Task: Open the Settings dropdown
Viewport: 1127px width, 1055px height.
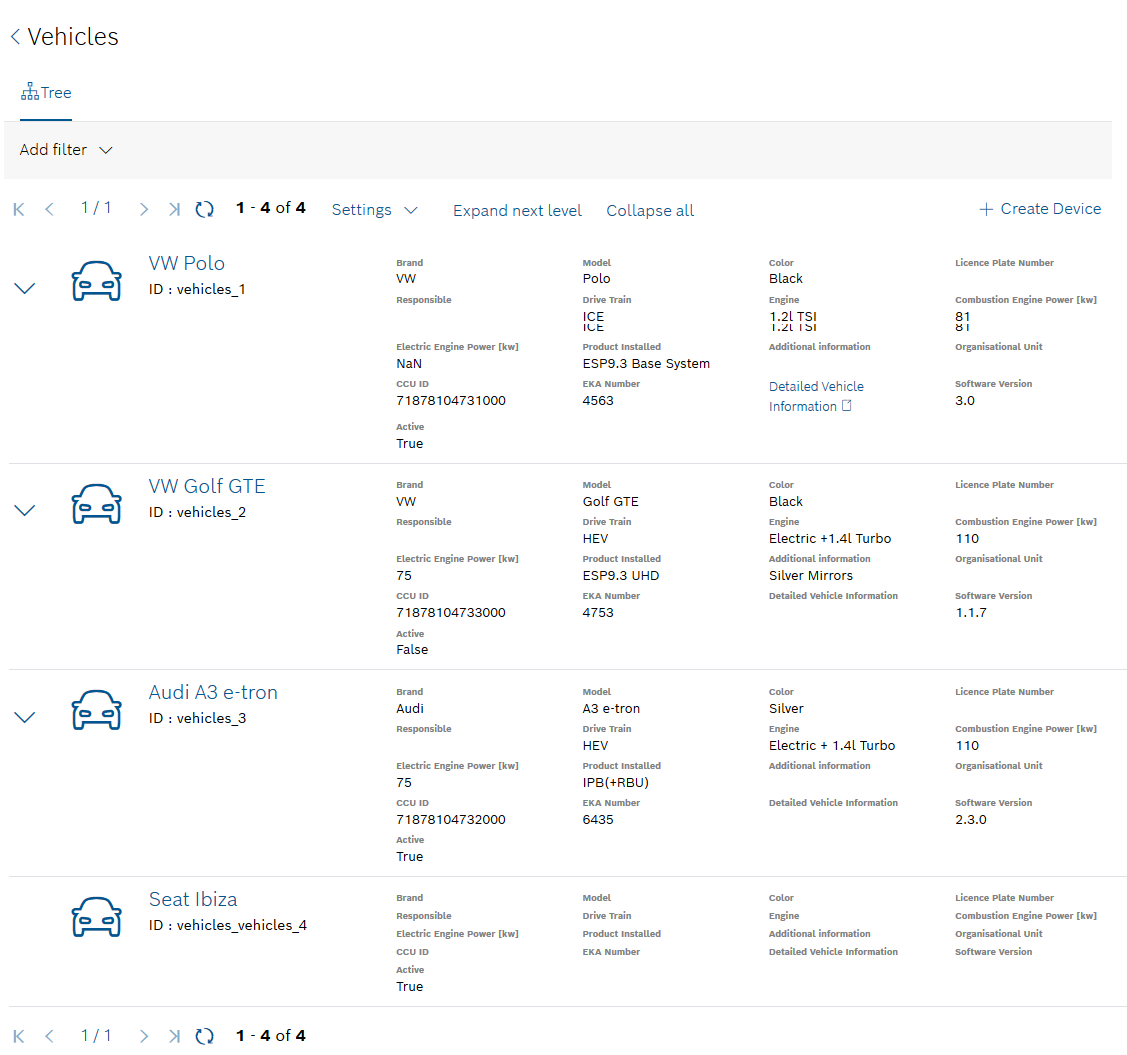Action: pyautogui.click(x=374, y=210)
